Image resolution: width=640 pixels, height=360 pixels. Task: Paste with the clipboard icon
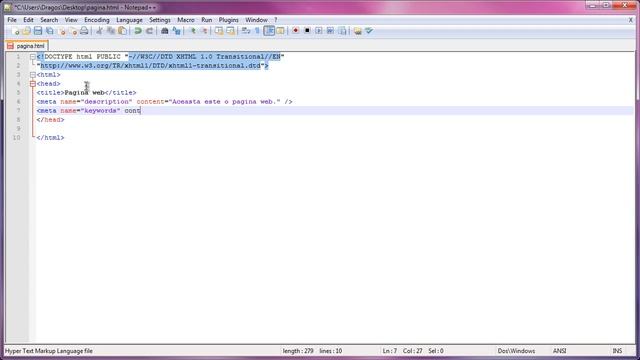click(122, 31)
